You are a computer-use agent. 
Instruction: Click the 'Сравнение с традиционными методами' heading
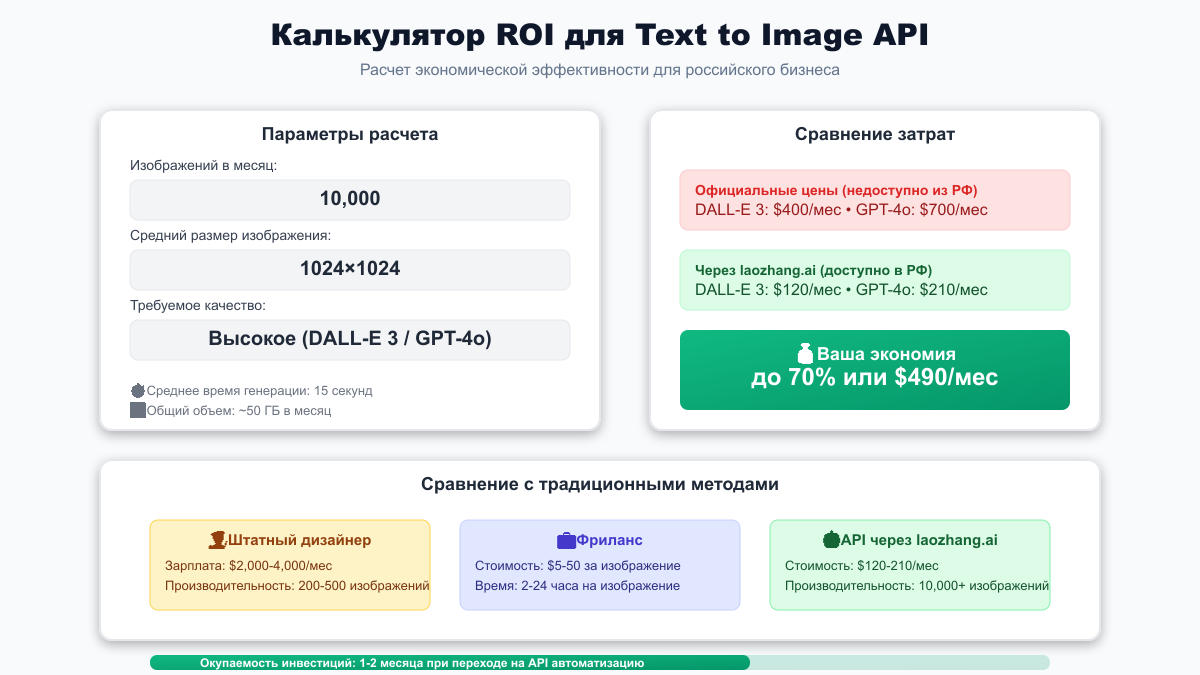point(600,483)
